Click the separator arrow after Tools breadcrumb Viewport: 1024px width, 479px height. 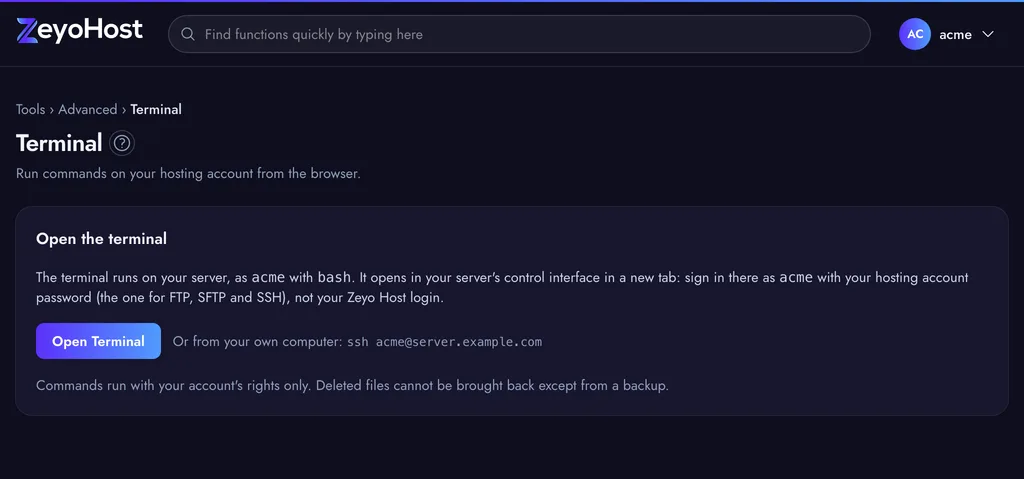[52, 109]
